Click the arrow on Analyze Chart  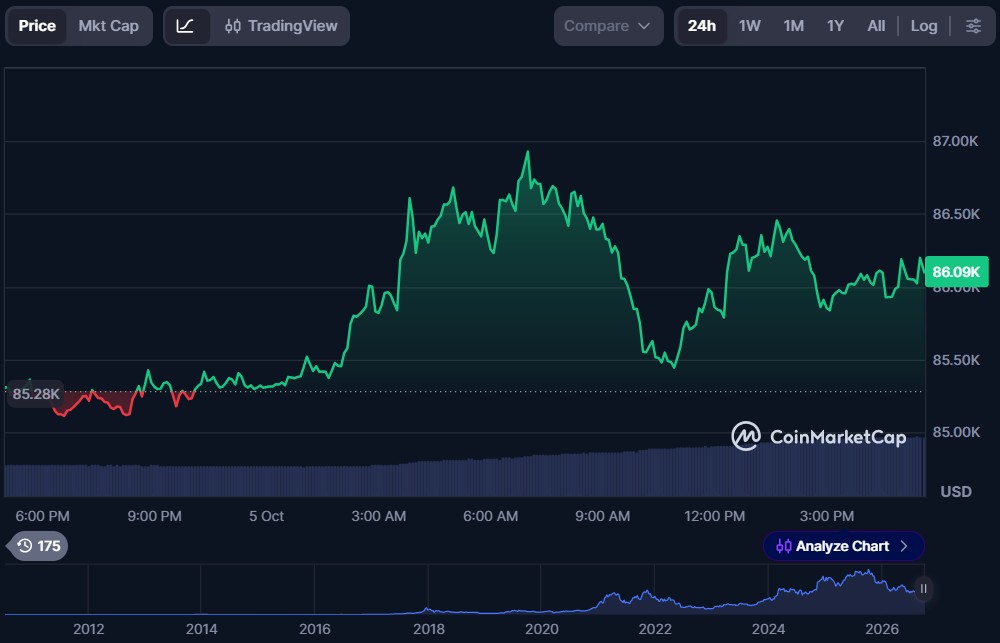click(x=904, y=546)
